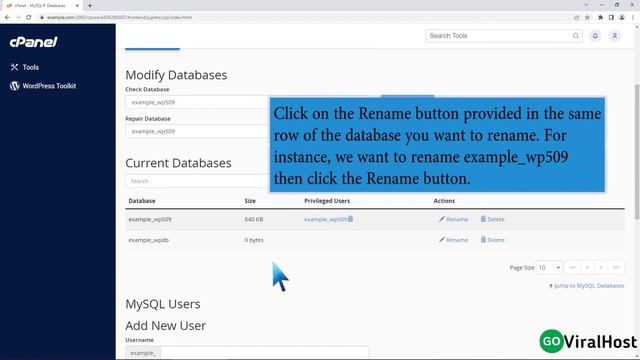Open the tab search chevron in title bar
640x360 pixels.
coord(586,5)
